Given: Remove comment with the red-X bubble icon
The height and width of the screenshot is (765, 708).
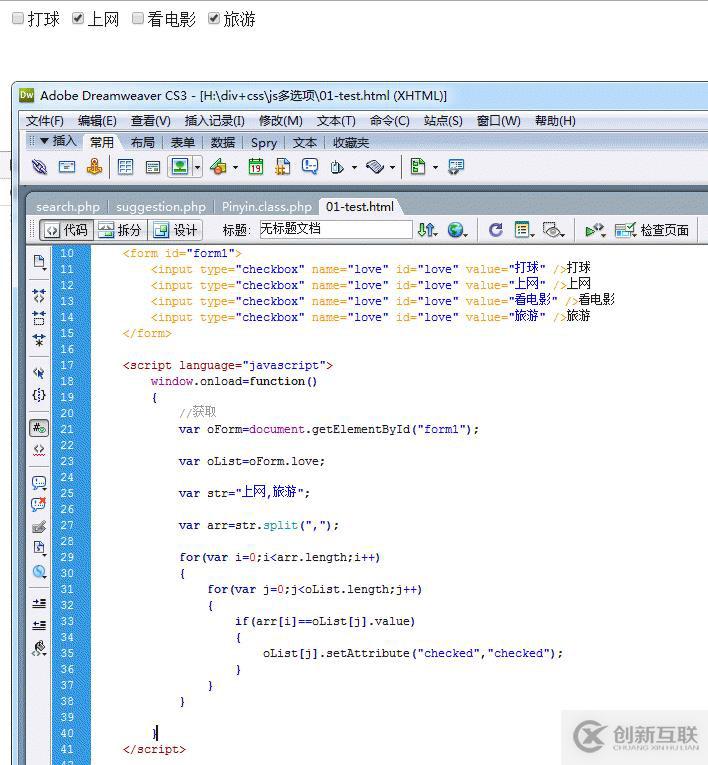Looking at the screenshot, I should [39, 504].
